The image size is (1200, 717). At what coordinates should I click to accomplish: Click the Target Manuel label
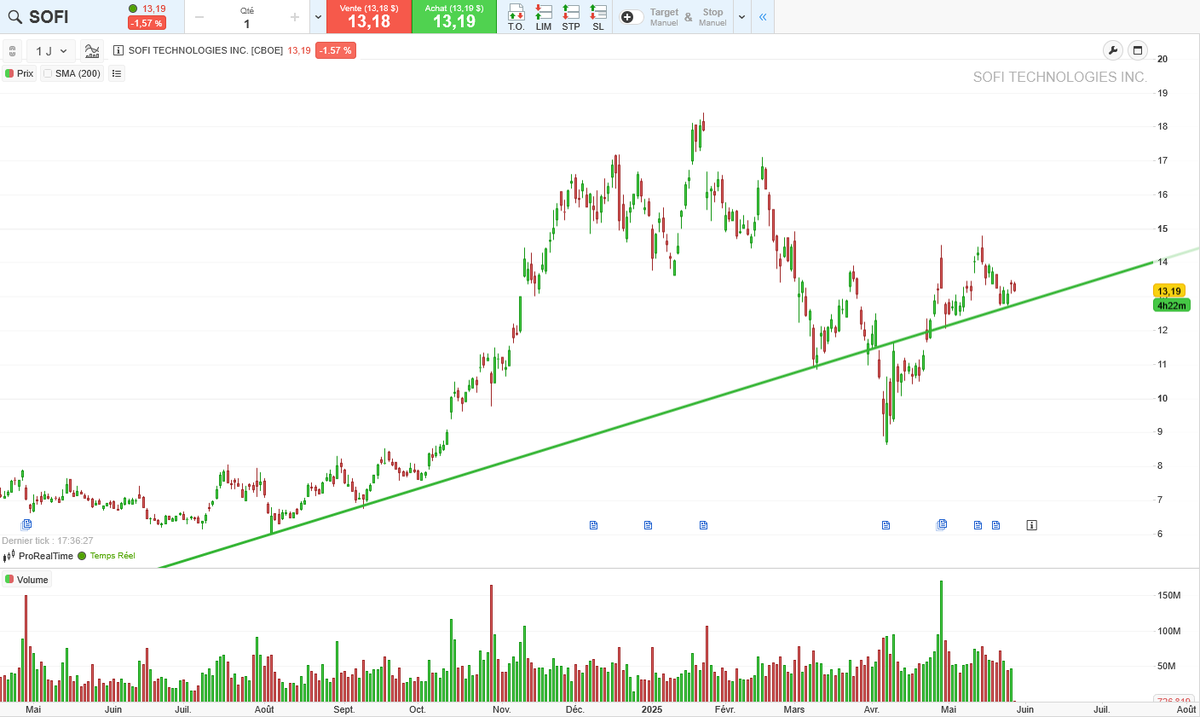pos(664,17)
